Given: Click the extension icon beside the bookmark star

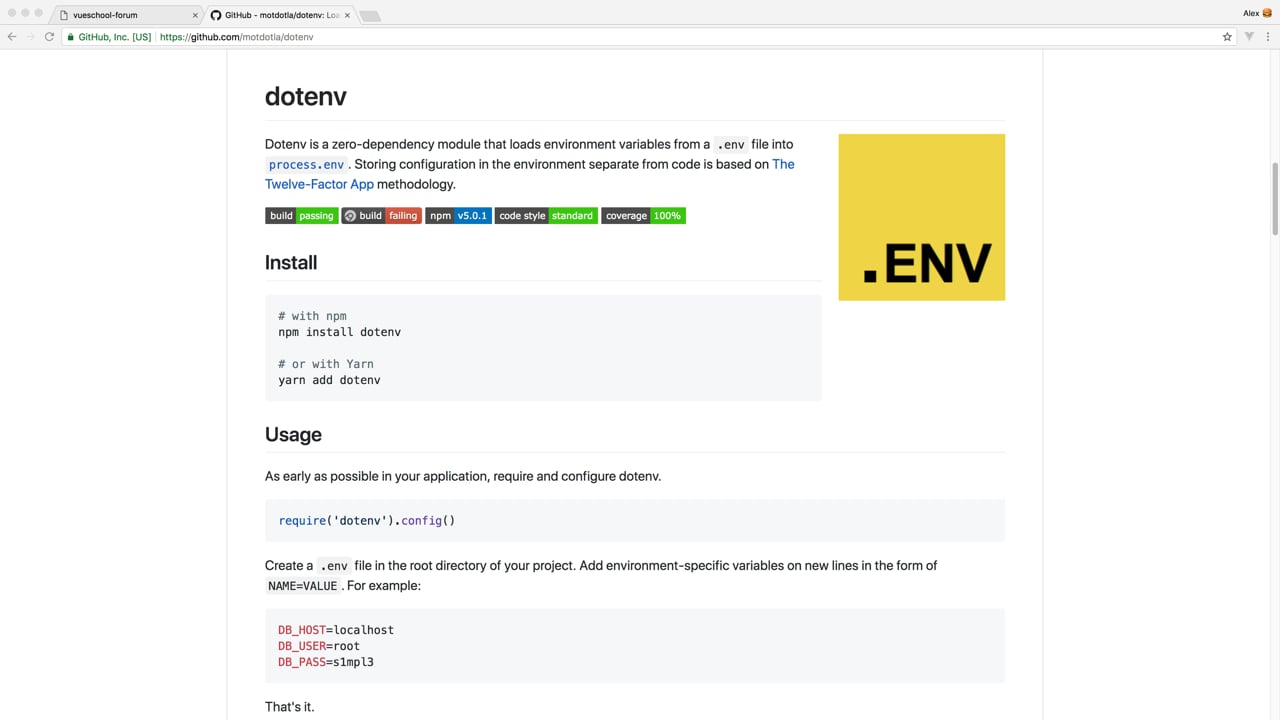Looking at the screenshot, I should 1249,36.
